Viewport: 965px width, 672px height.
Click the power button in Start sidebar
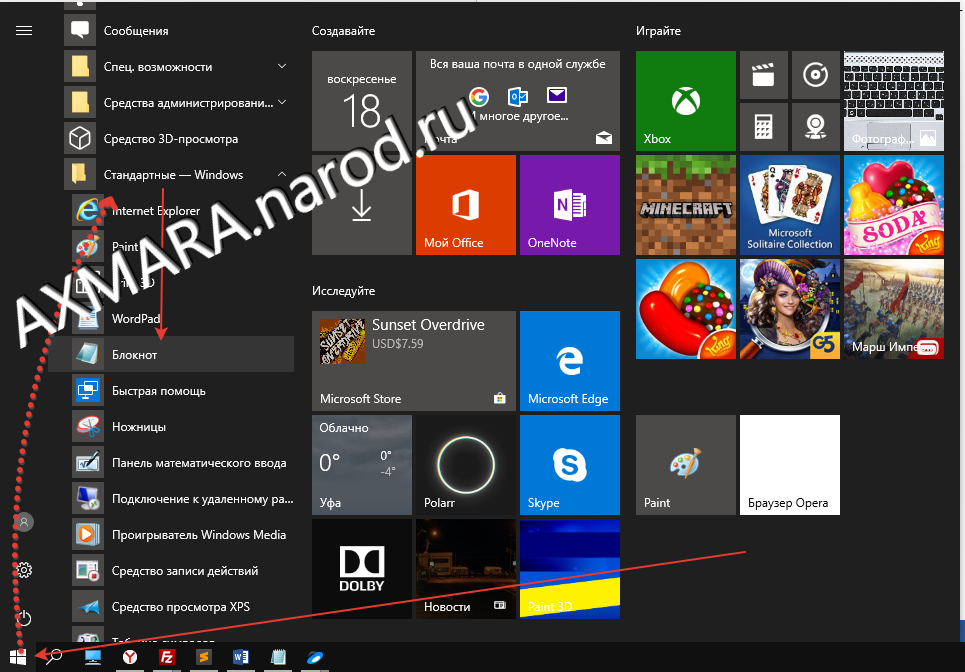24,618
